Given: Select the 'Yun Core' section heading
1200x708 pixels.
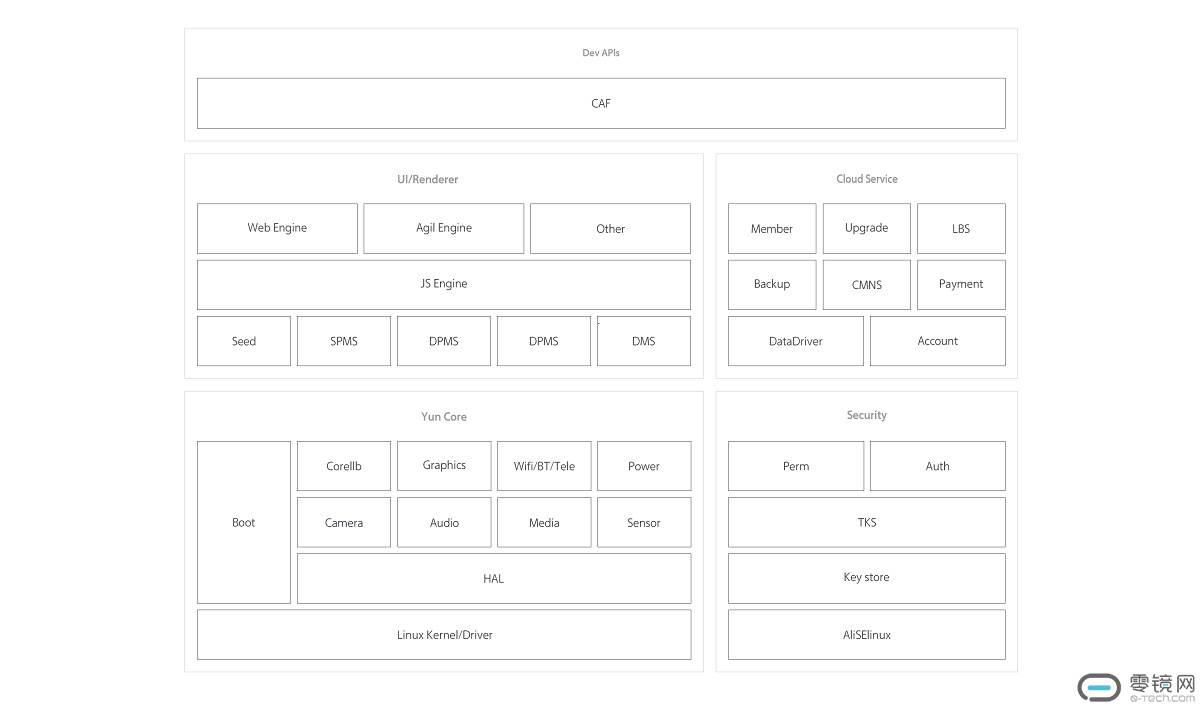Looking at the screenshot, I should pos(444,416).
